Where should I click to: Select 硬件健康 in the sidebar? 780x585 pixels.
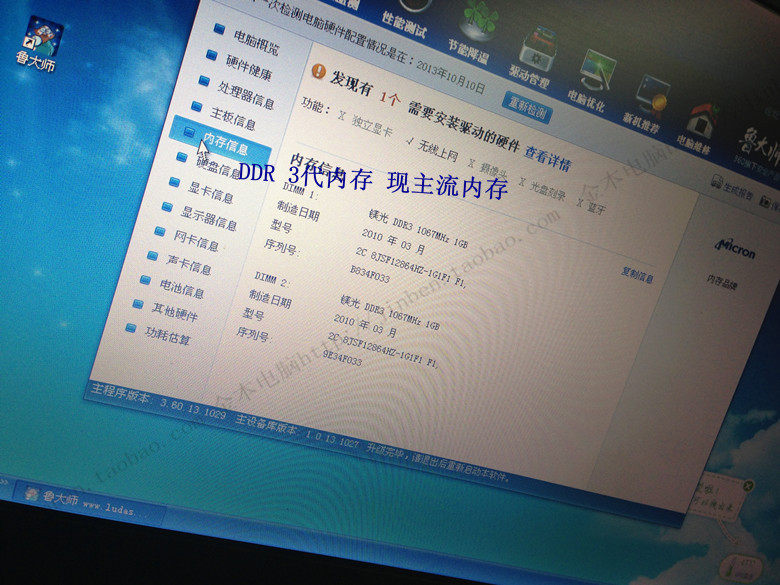click(x=249, y=68)
